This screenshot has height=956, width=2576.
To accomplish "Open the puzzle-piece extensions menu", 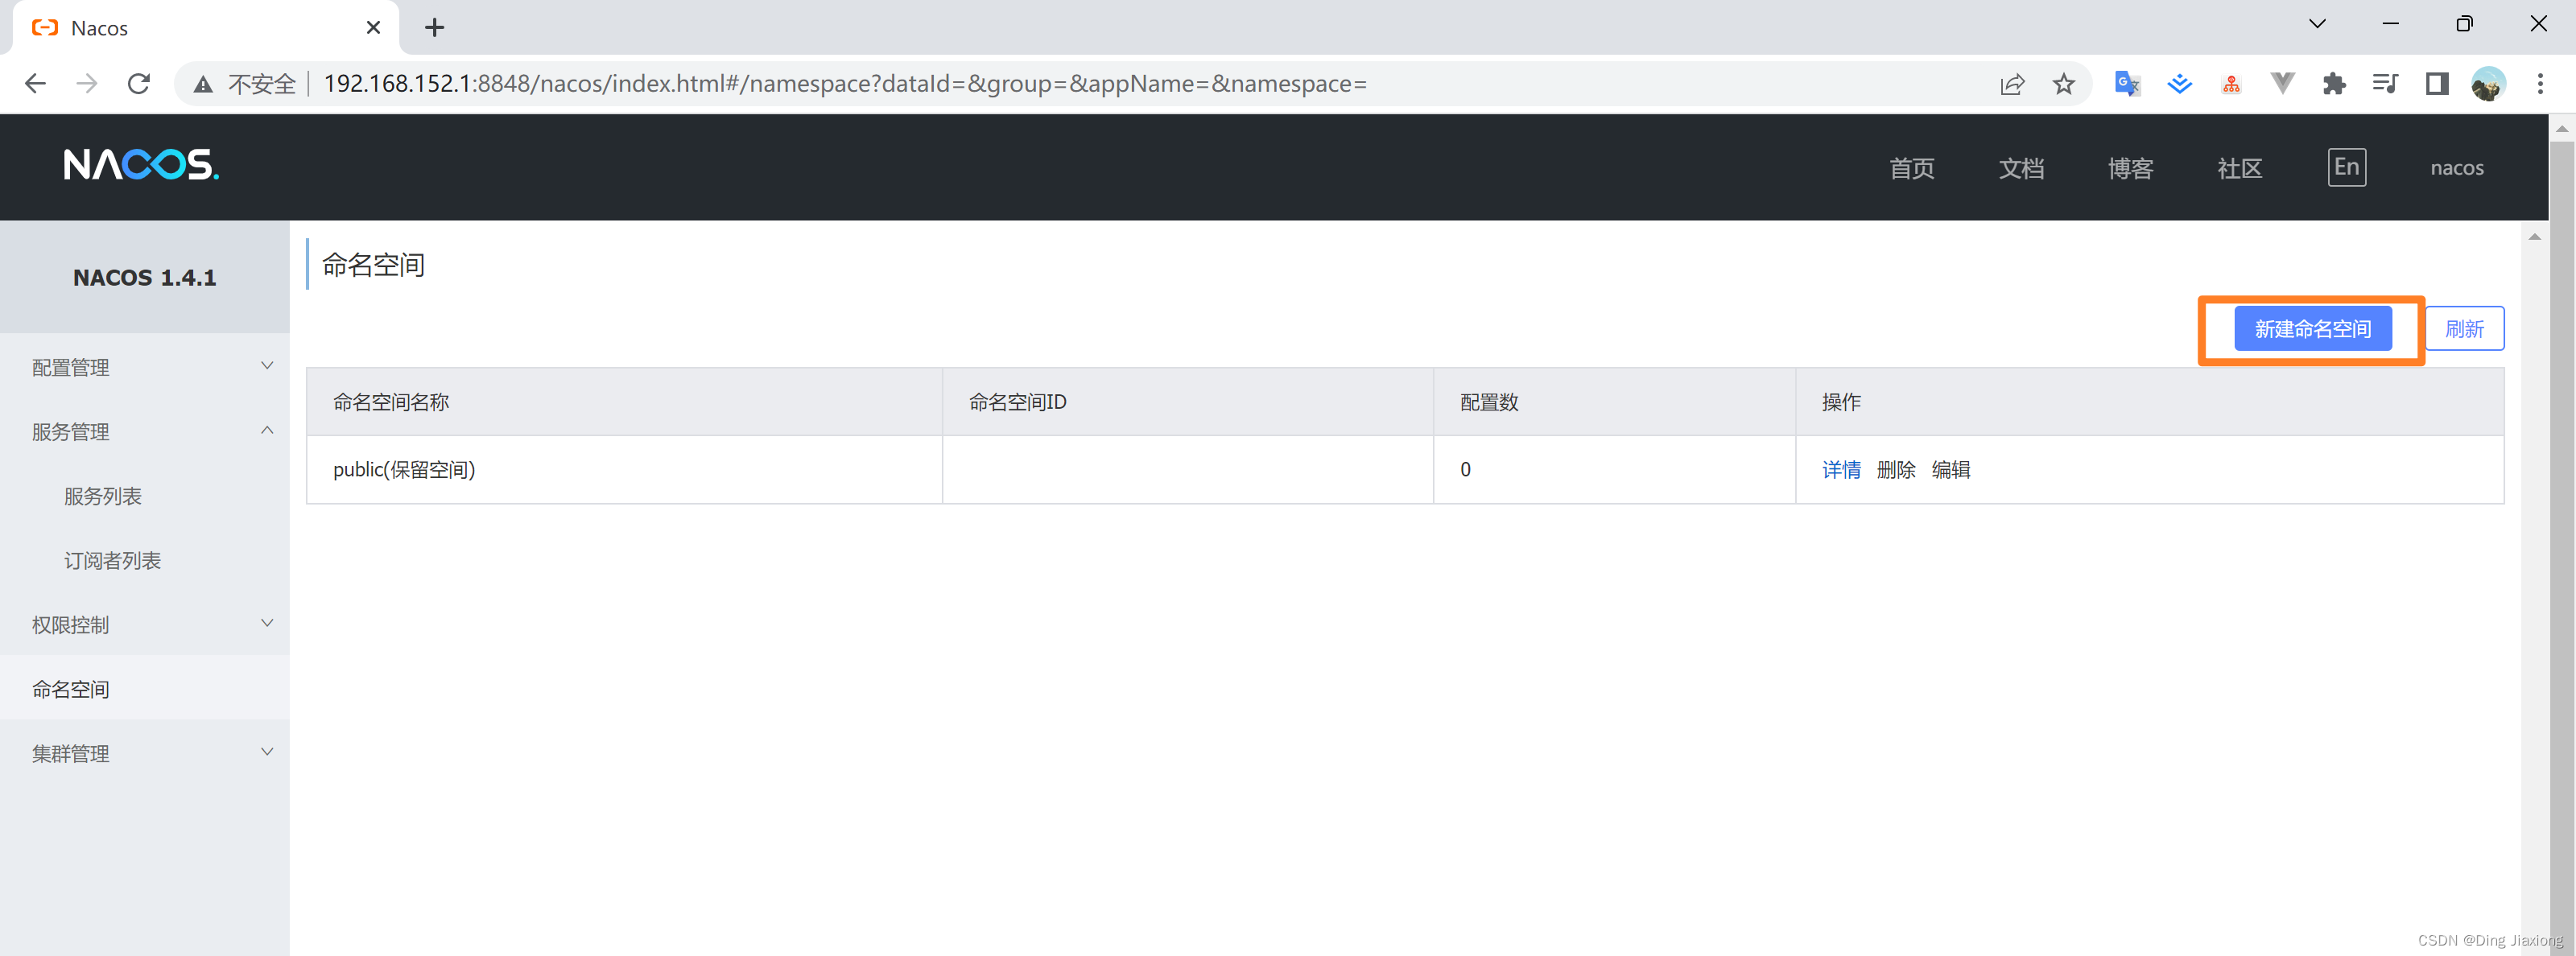I will coord(2334,84).
